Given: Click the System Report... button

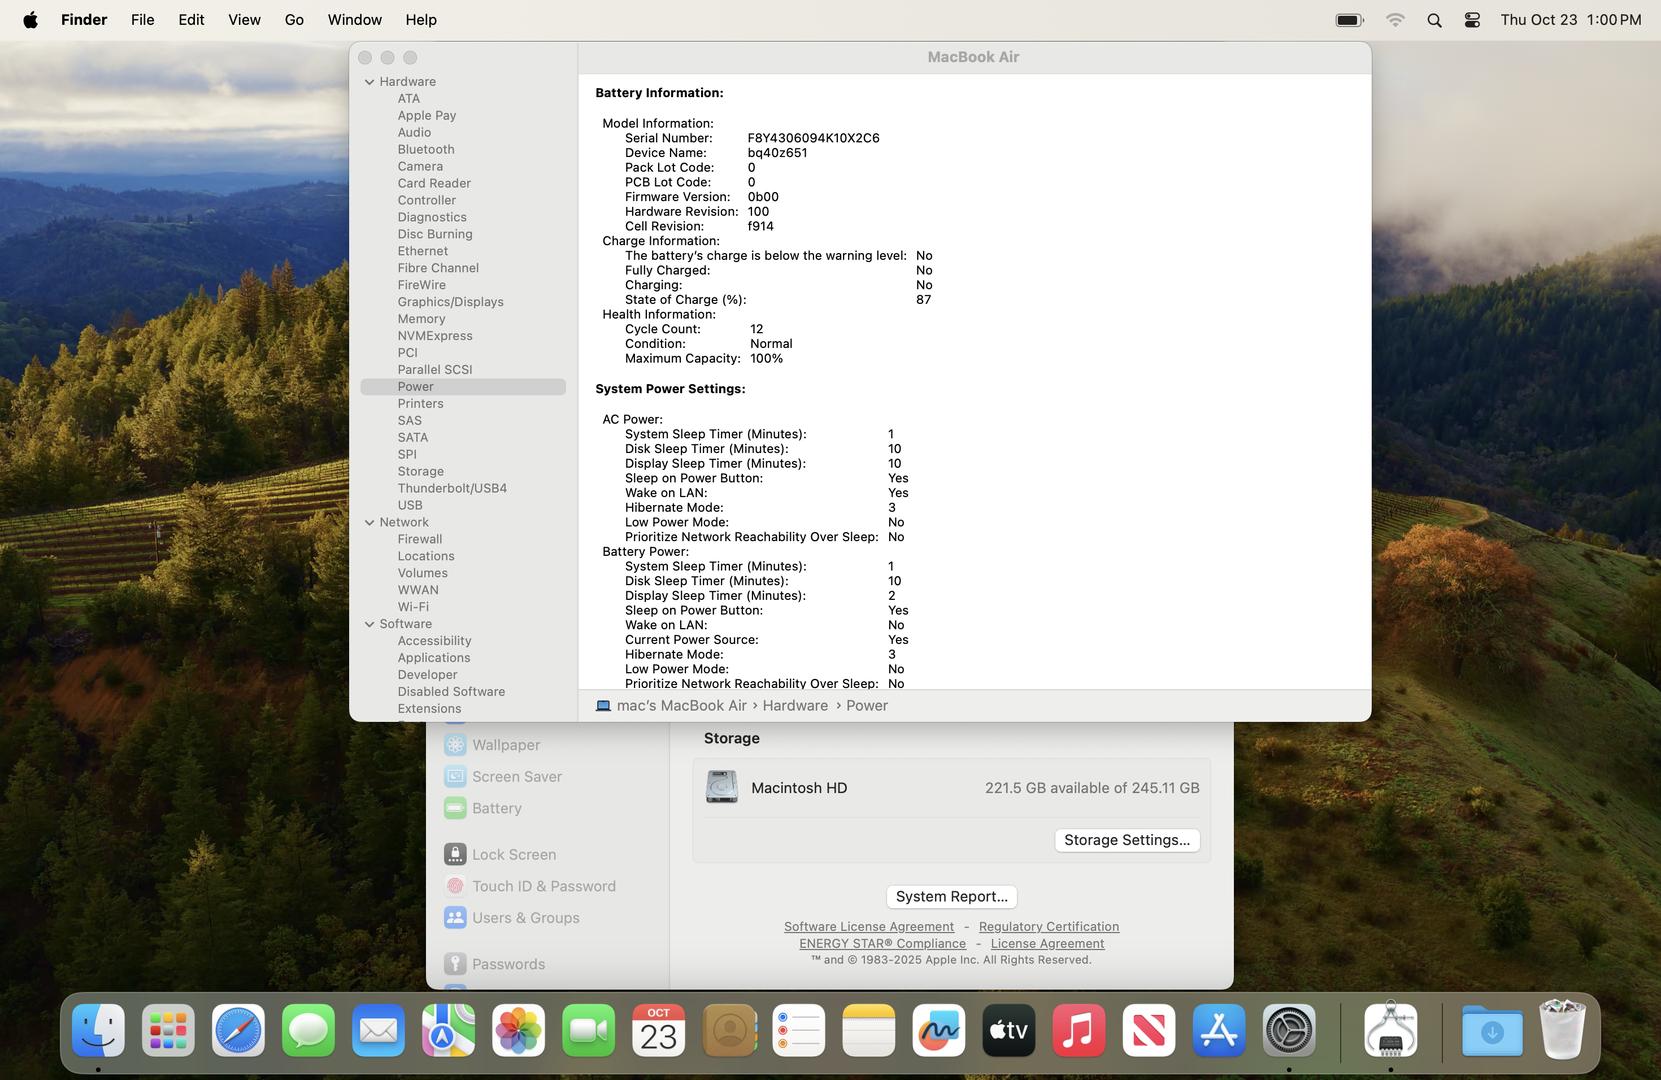Looking at the screenshot, I should coord(951,897).
